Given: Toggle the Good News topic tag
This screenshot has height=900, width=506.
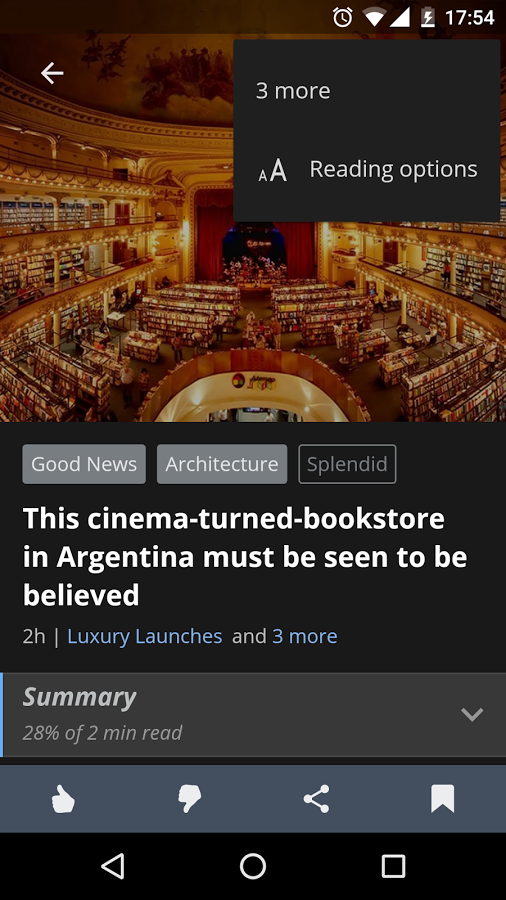Looking at the screenshot, I should [84, 464].
